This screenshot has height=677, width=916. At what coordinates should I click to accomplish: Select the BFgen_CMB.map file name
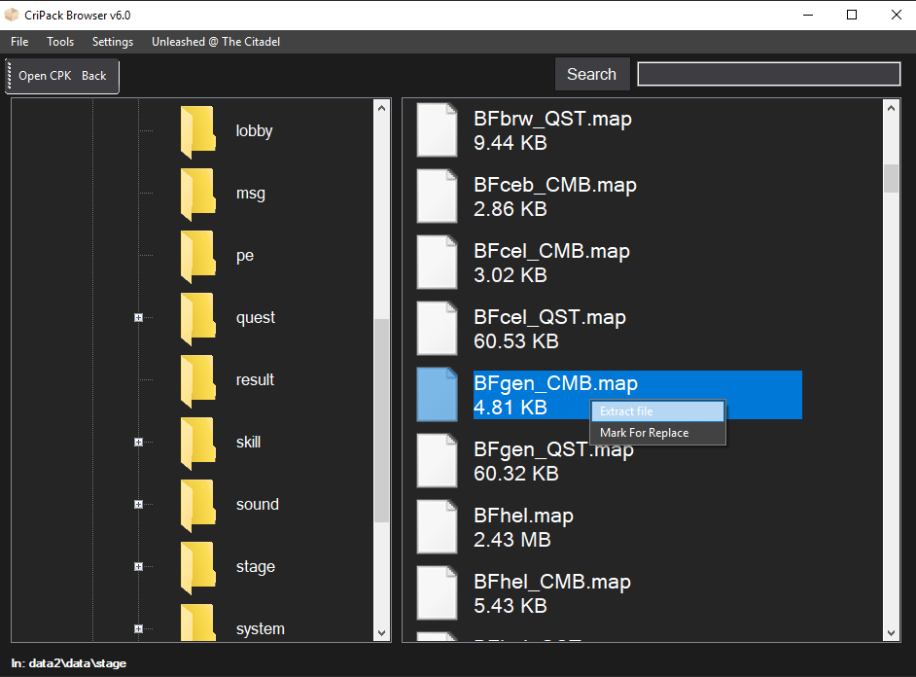(x=556, y=383)
